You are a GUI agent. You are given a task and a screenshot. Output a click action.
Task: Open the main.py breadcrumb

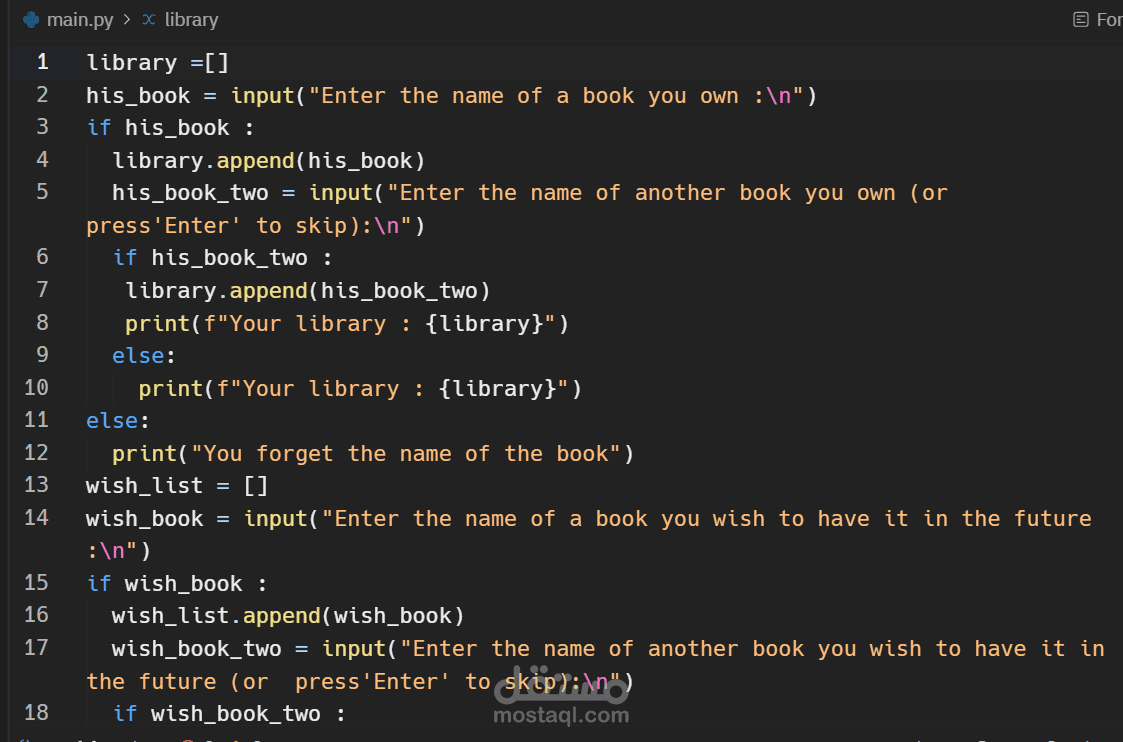[79, 20]
